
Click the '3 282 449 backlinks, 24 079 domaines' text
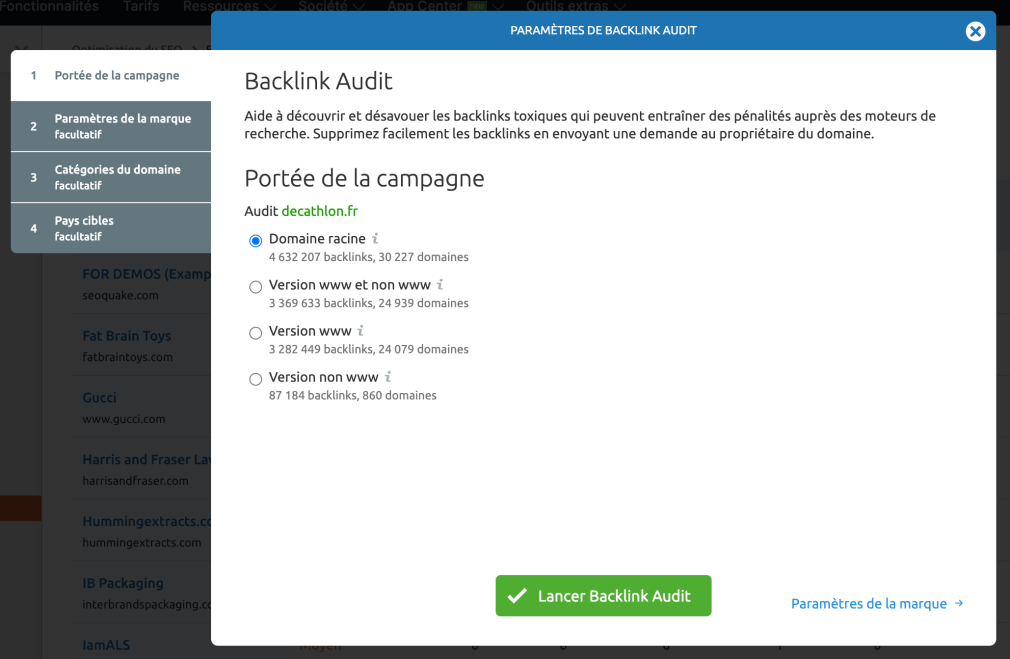pyautogui.click(x=368, y=349)
